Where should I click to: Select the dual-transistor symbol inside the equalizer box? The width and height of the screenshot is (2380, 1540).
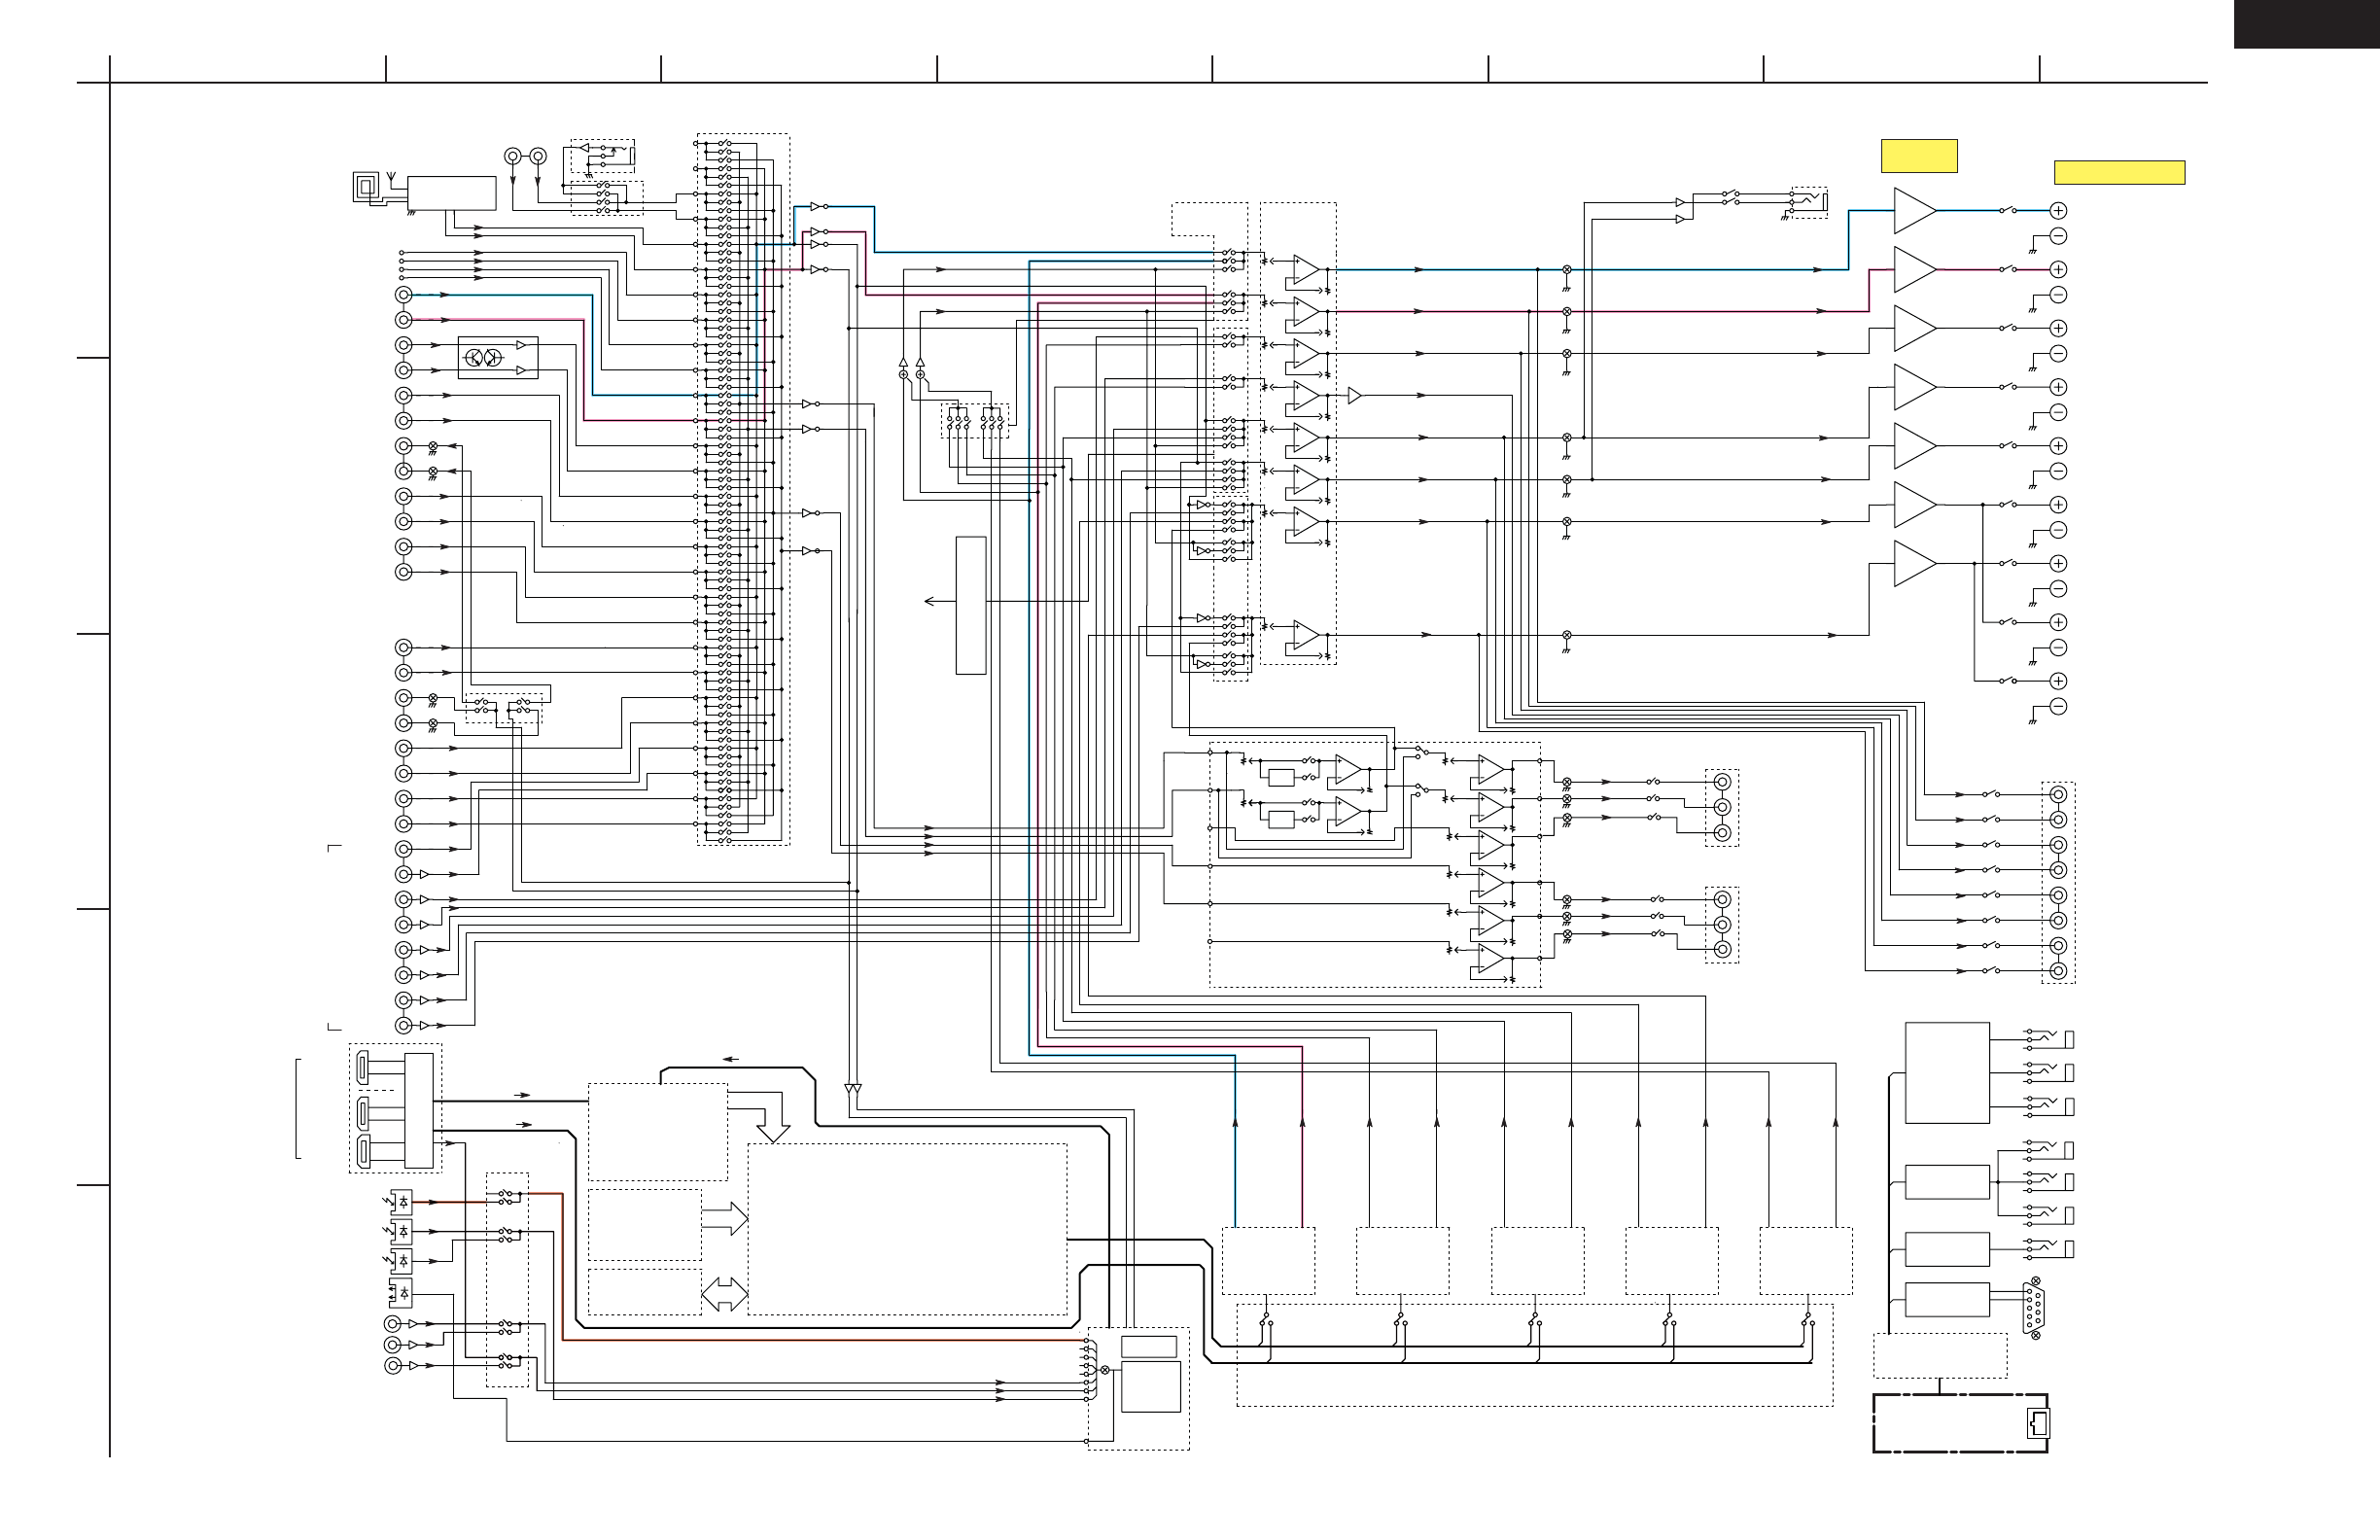(x=483, y=358)
